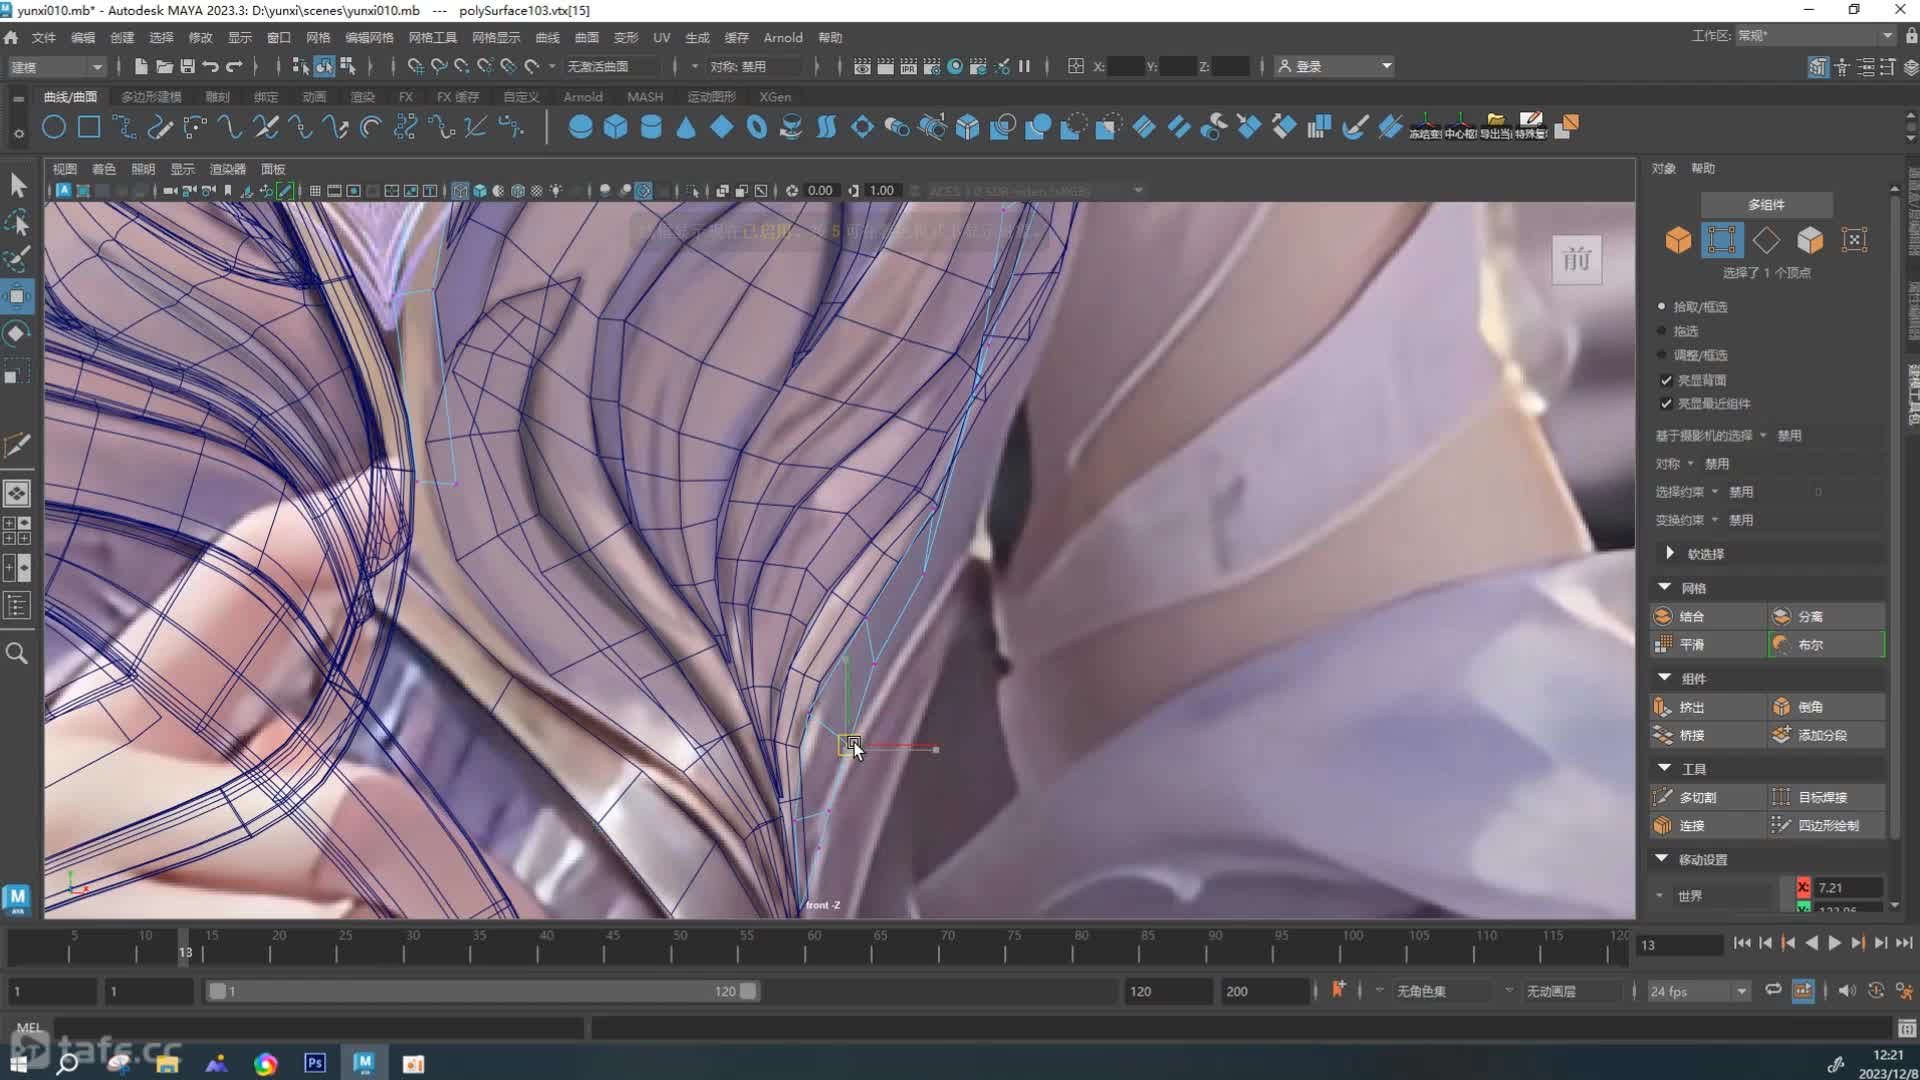Click the redo arrow icon

[x=234, y=66]
